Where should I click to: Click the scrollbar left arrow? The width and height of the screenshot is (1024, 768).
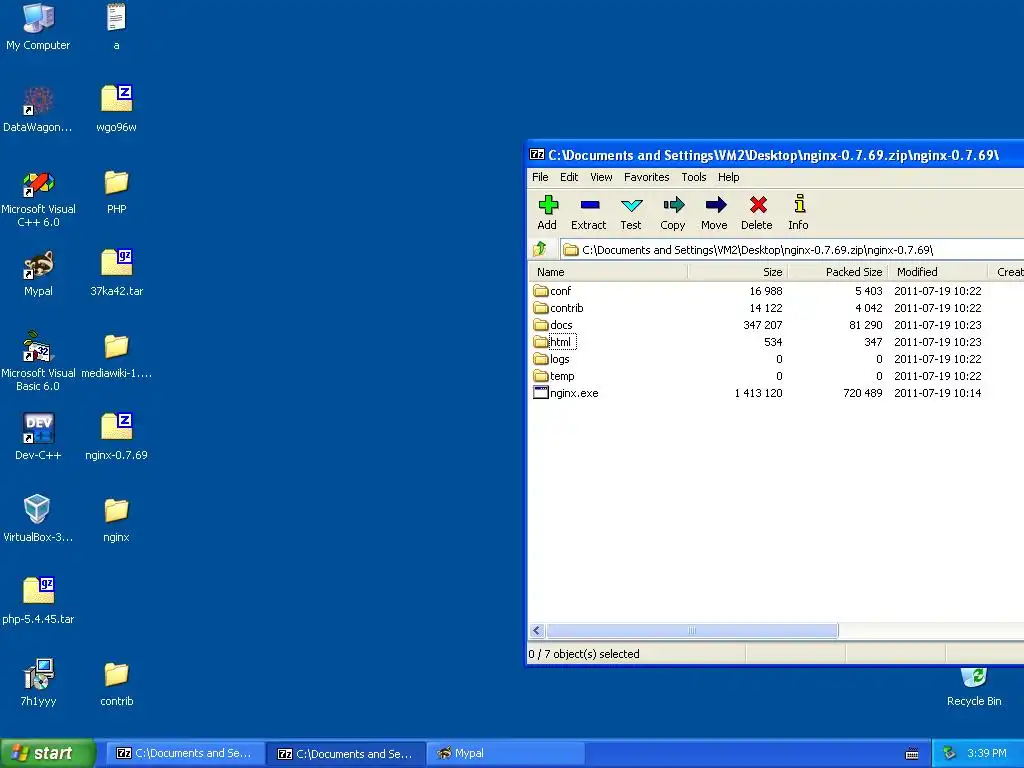(x=537, y=631)
